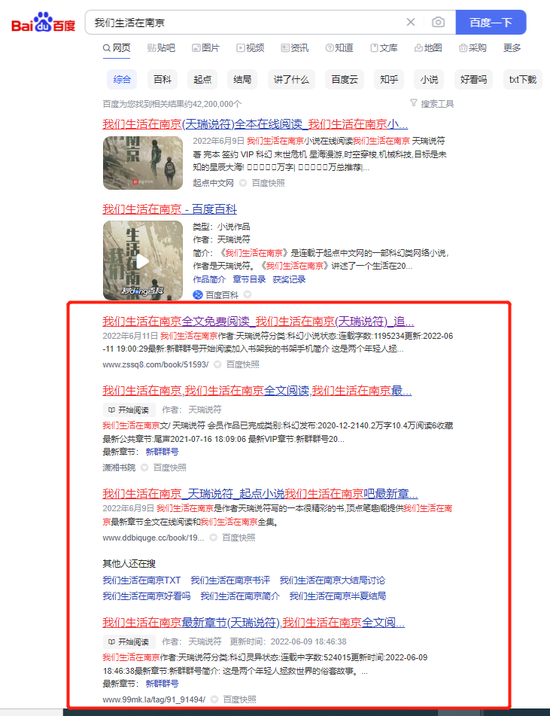Open the 最新章节(天瑞说符) result title
This screenshot has width=550, height=716.
click(254, 622)
